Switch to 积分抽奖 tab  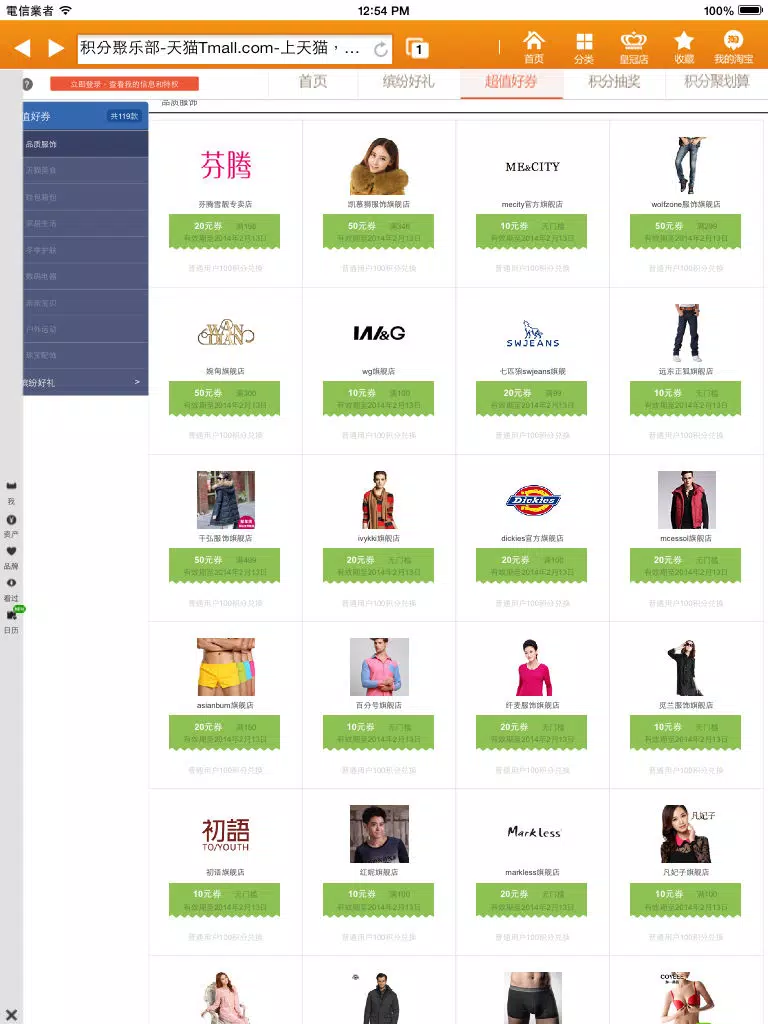click(614, 82)
